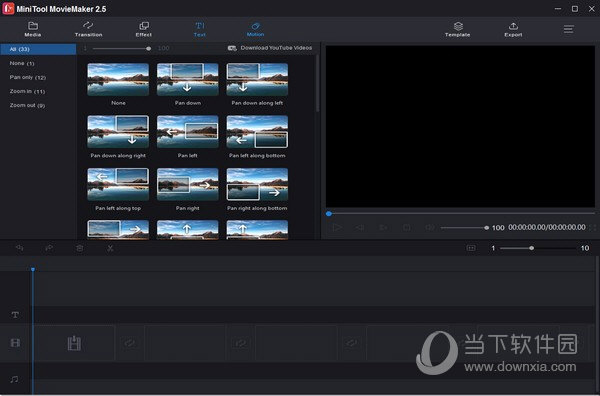Click the timeline Undo icon
This screenshot has width=600, height=396.
tap(20, 248)
